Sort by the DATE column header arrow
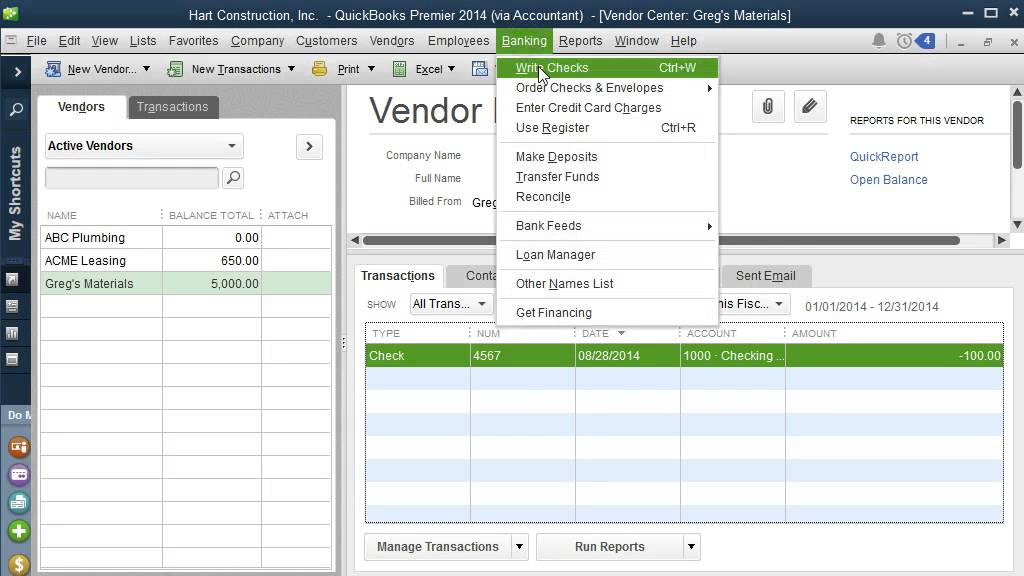Image resolution: width=1024 pixels, height=576 pixels. [x=621, y=333]
